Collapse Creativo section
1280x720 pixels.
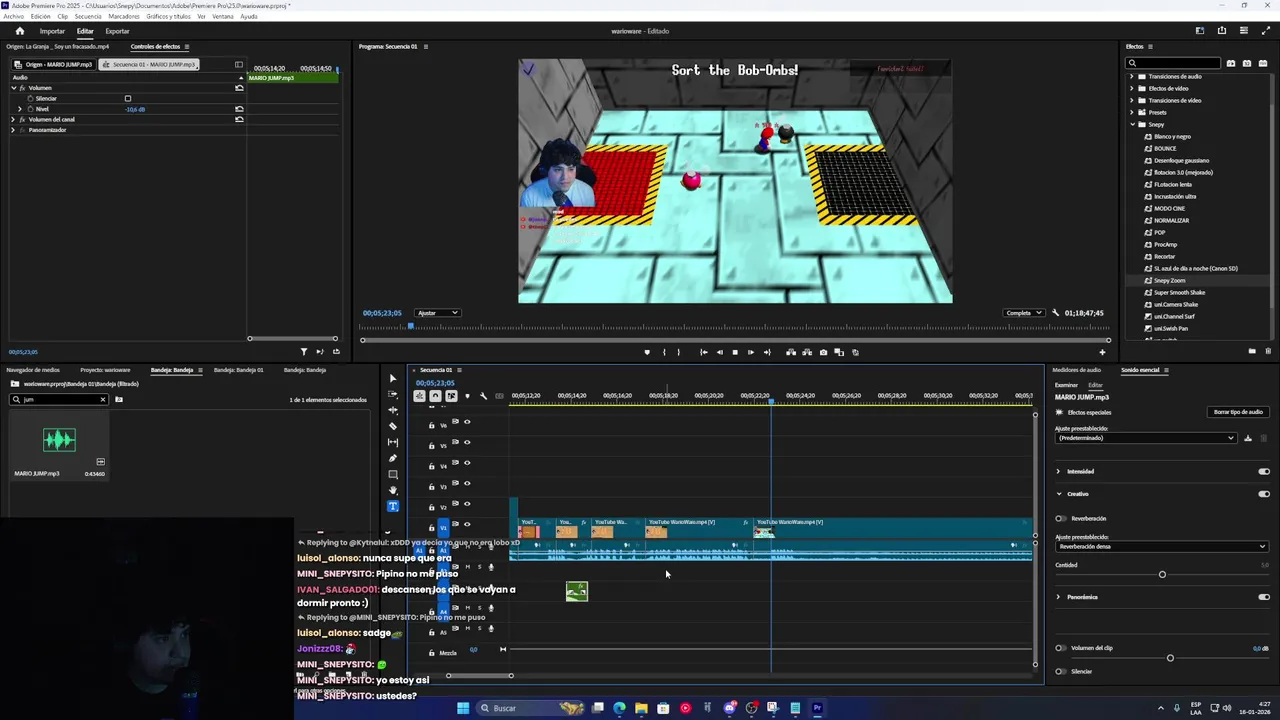coord(1058,494)
